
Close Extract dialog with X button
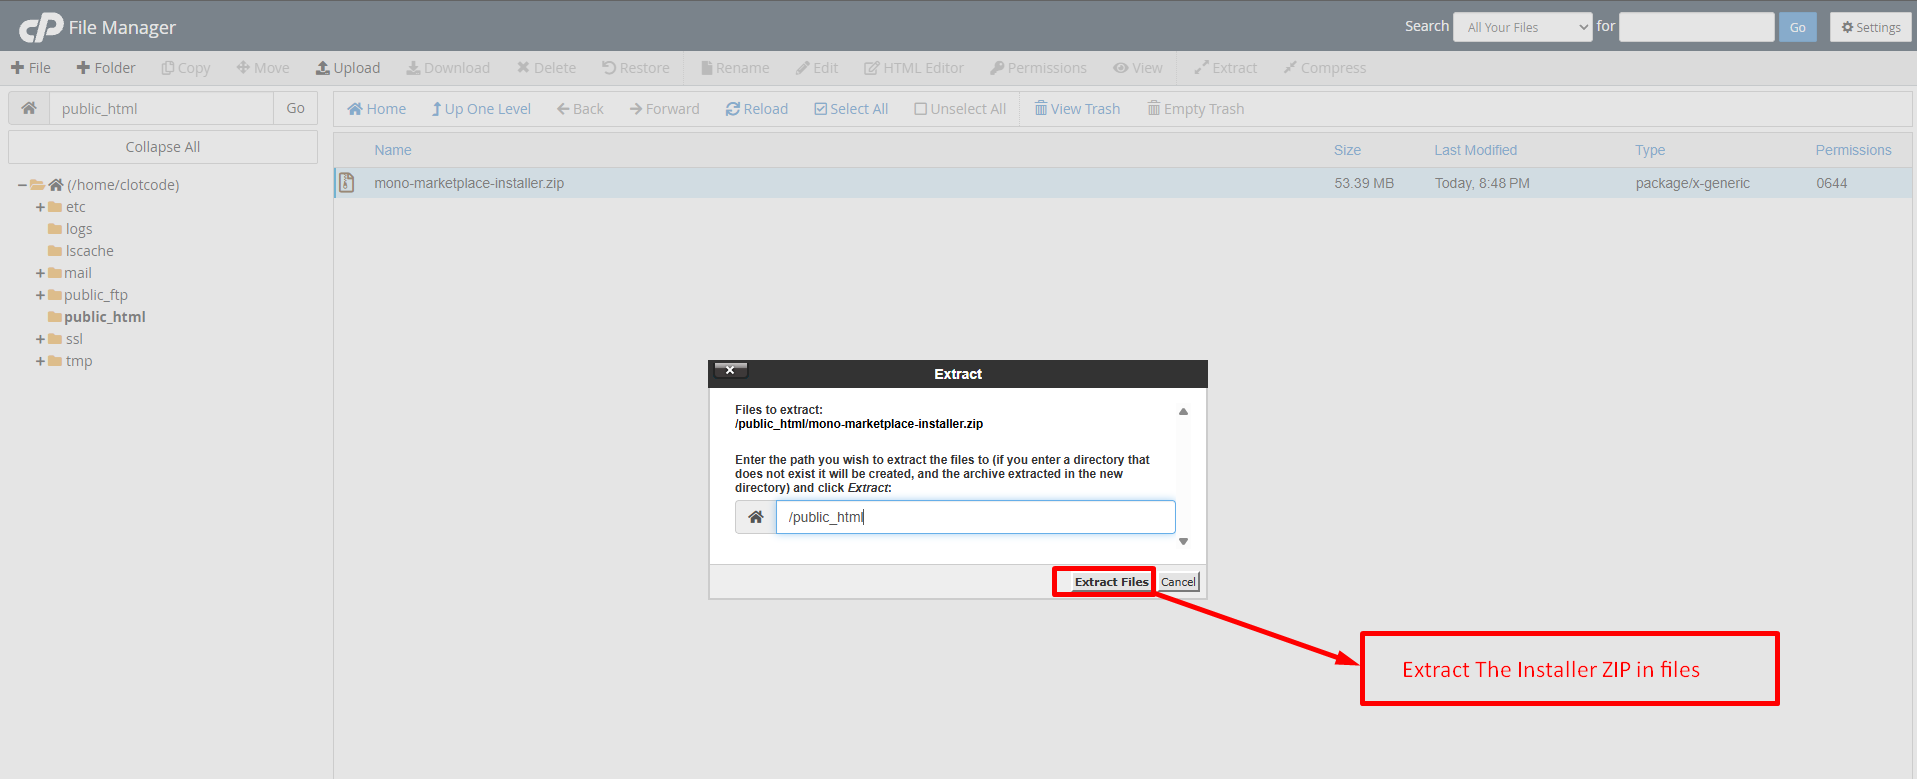coord(730,370)
